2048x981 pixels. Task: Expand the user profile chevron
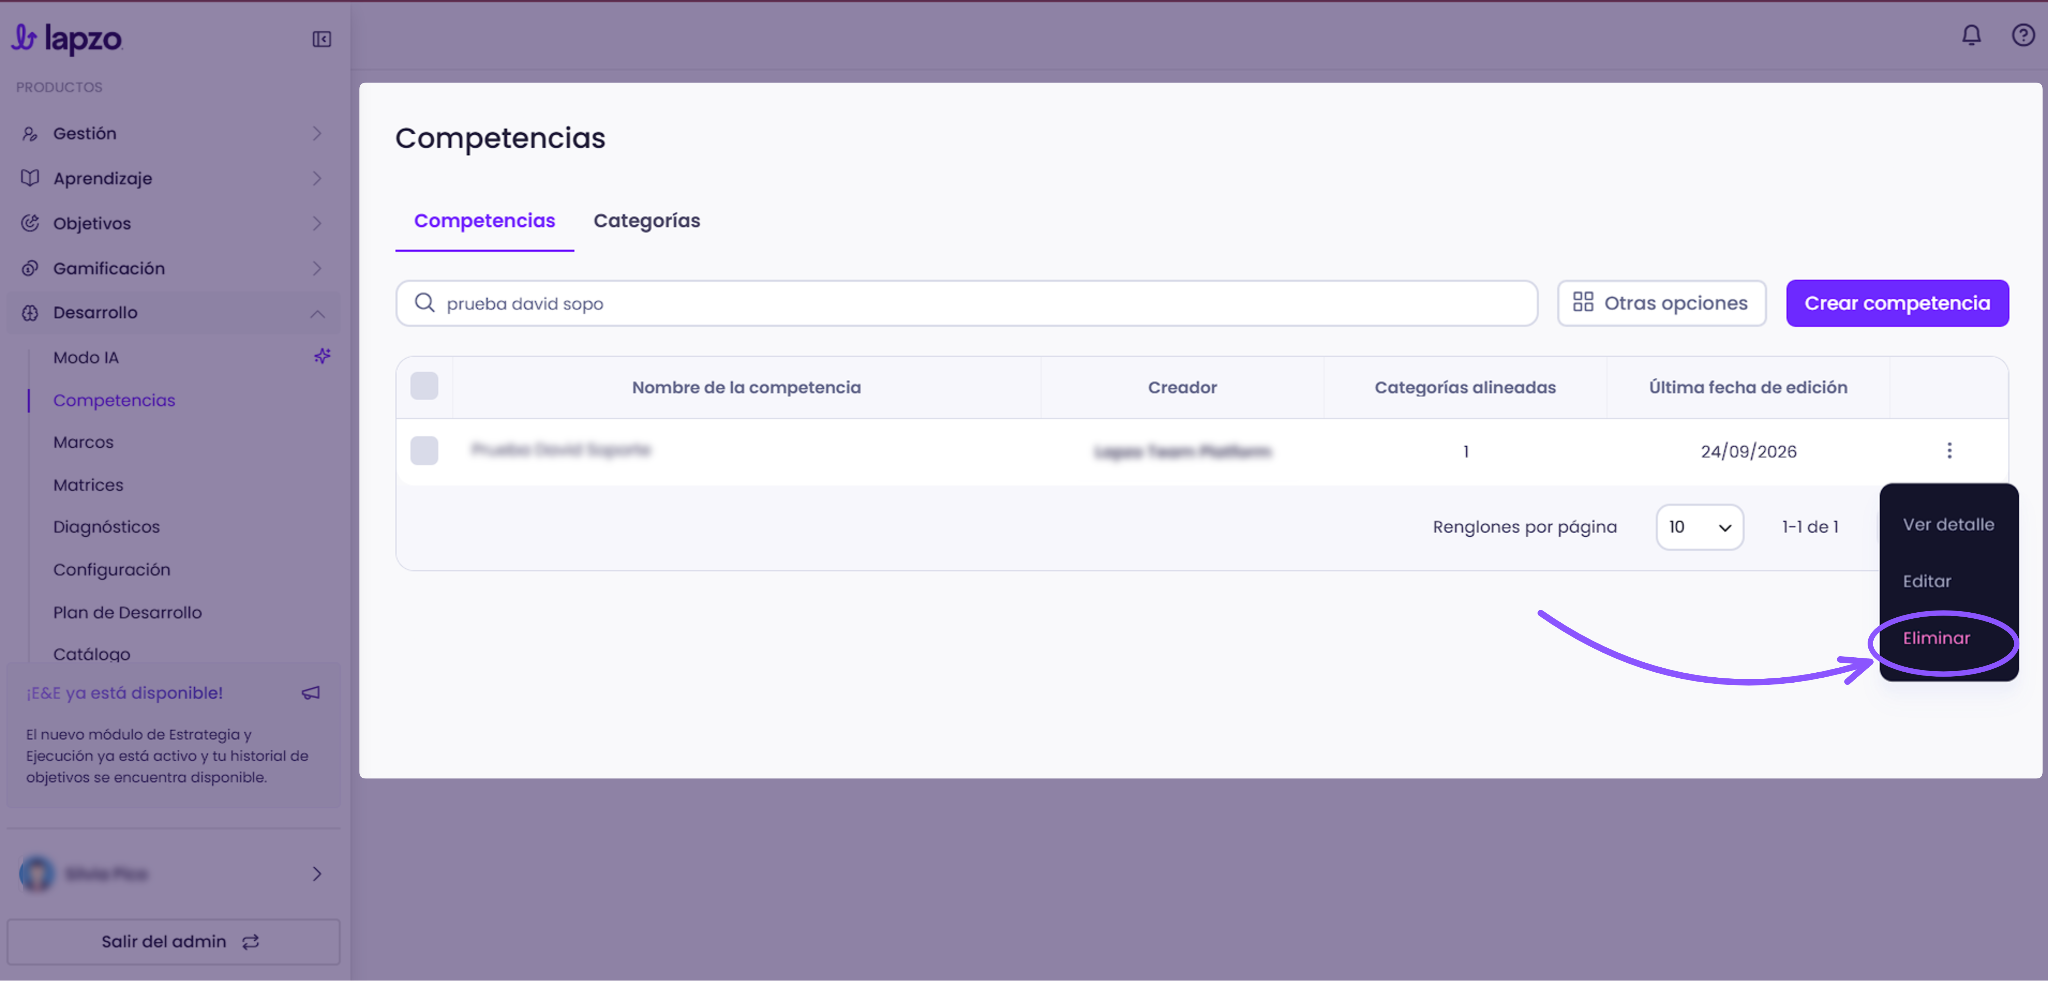coord(317,874)
